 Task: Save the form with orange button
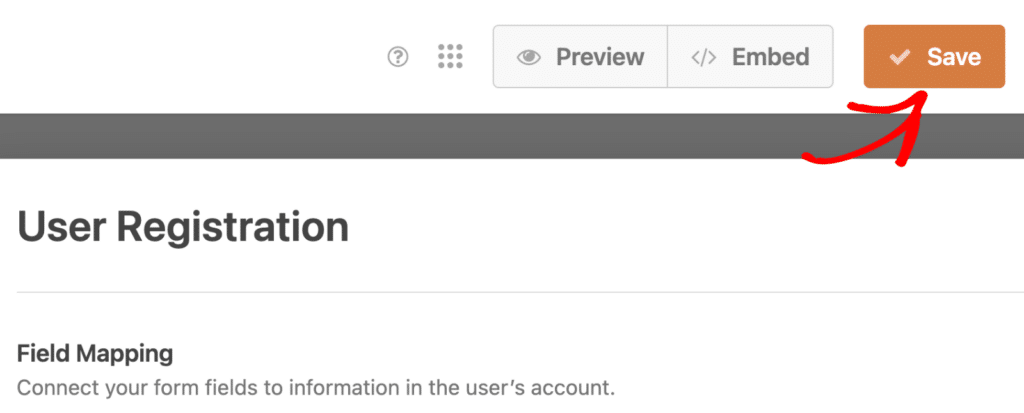coord(934,56)
